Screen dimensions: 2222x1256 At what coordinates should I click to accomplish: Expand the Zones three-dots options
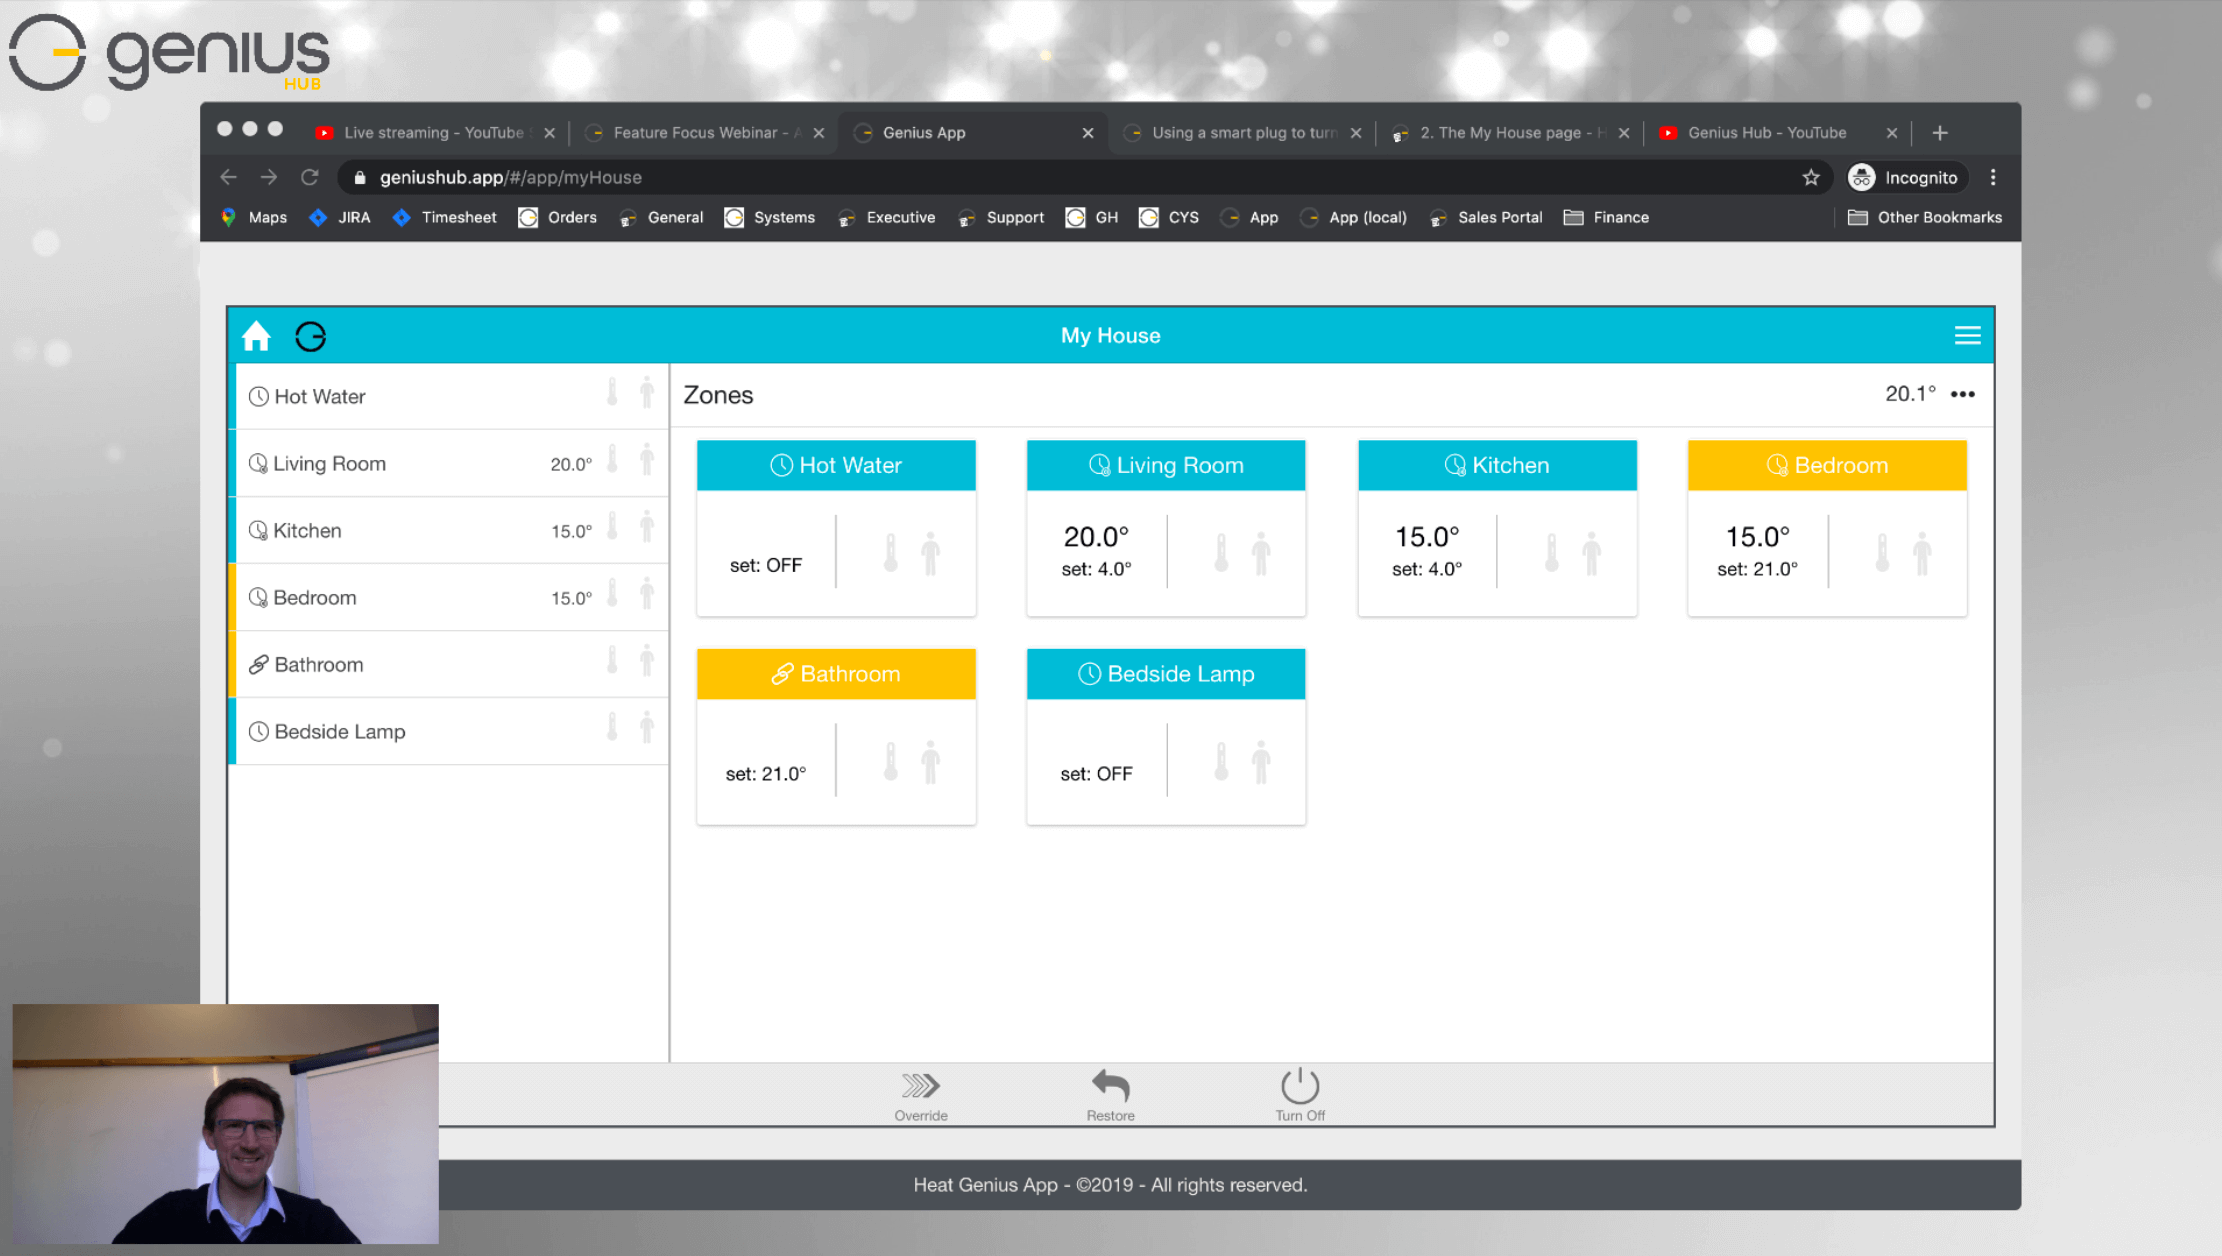point(1962,394)
